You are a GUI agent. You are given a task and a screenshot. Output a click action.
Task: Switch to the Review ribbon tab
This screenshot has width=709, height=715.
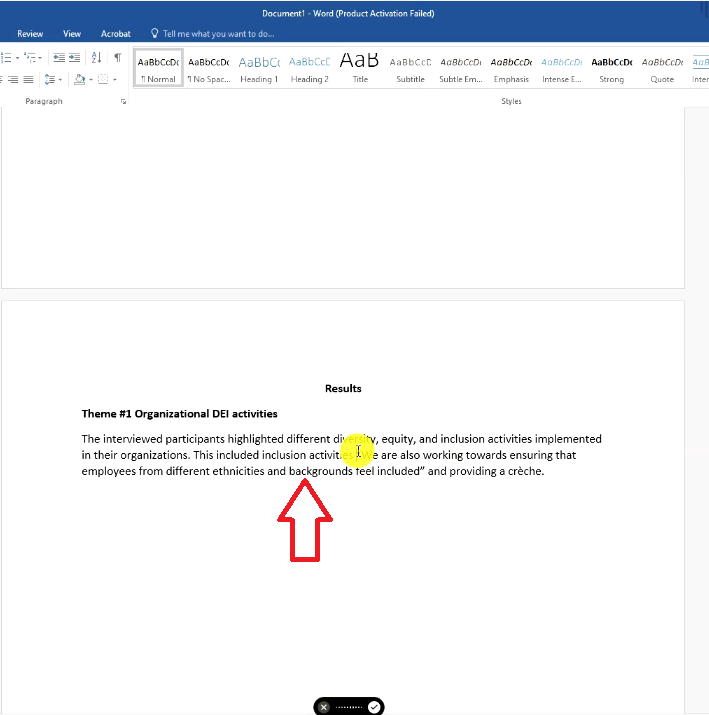pyautogui.click(x=30, y=34)
